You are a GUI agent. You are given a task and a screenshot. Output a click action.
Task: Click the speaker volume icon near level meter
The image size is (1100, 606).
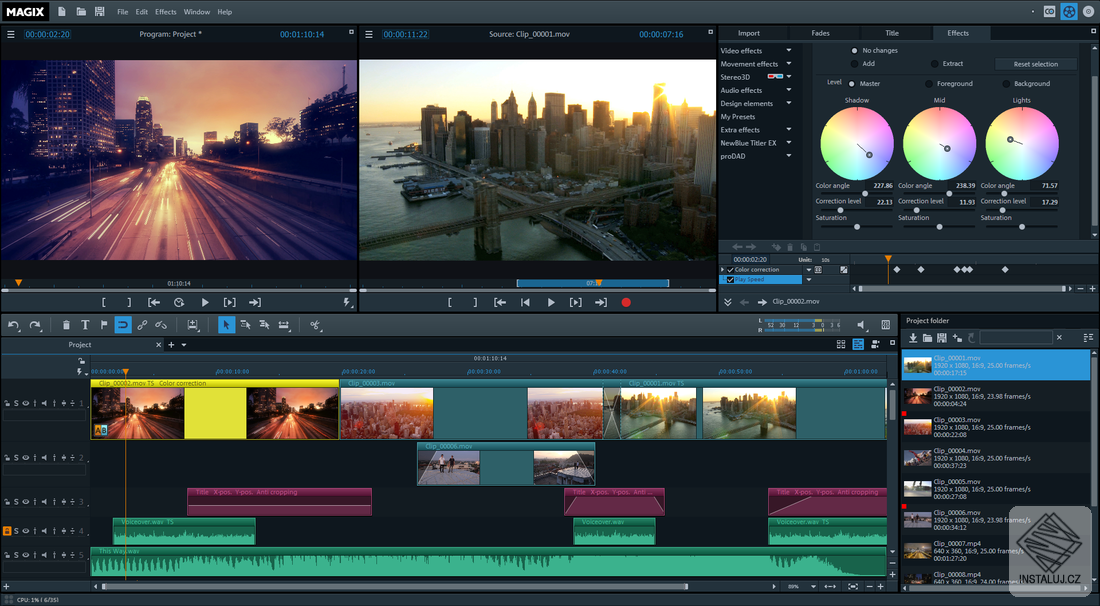click(x=861, y=325)
